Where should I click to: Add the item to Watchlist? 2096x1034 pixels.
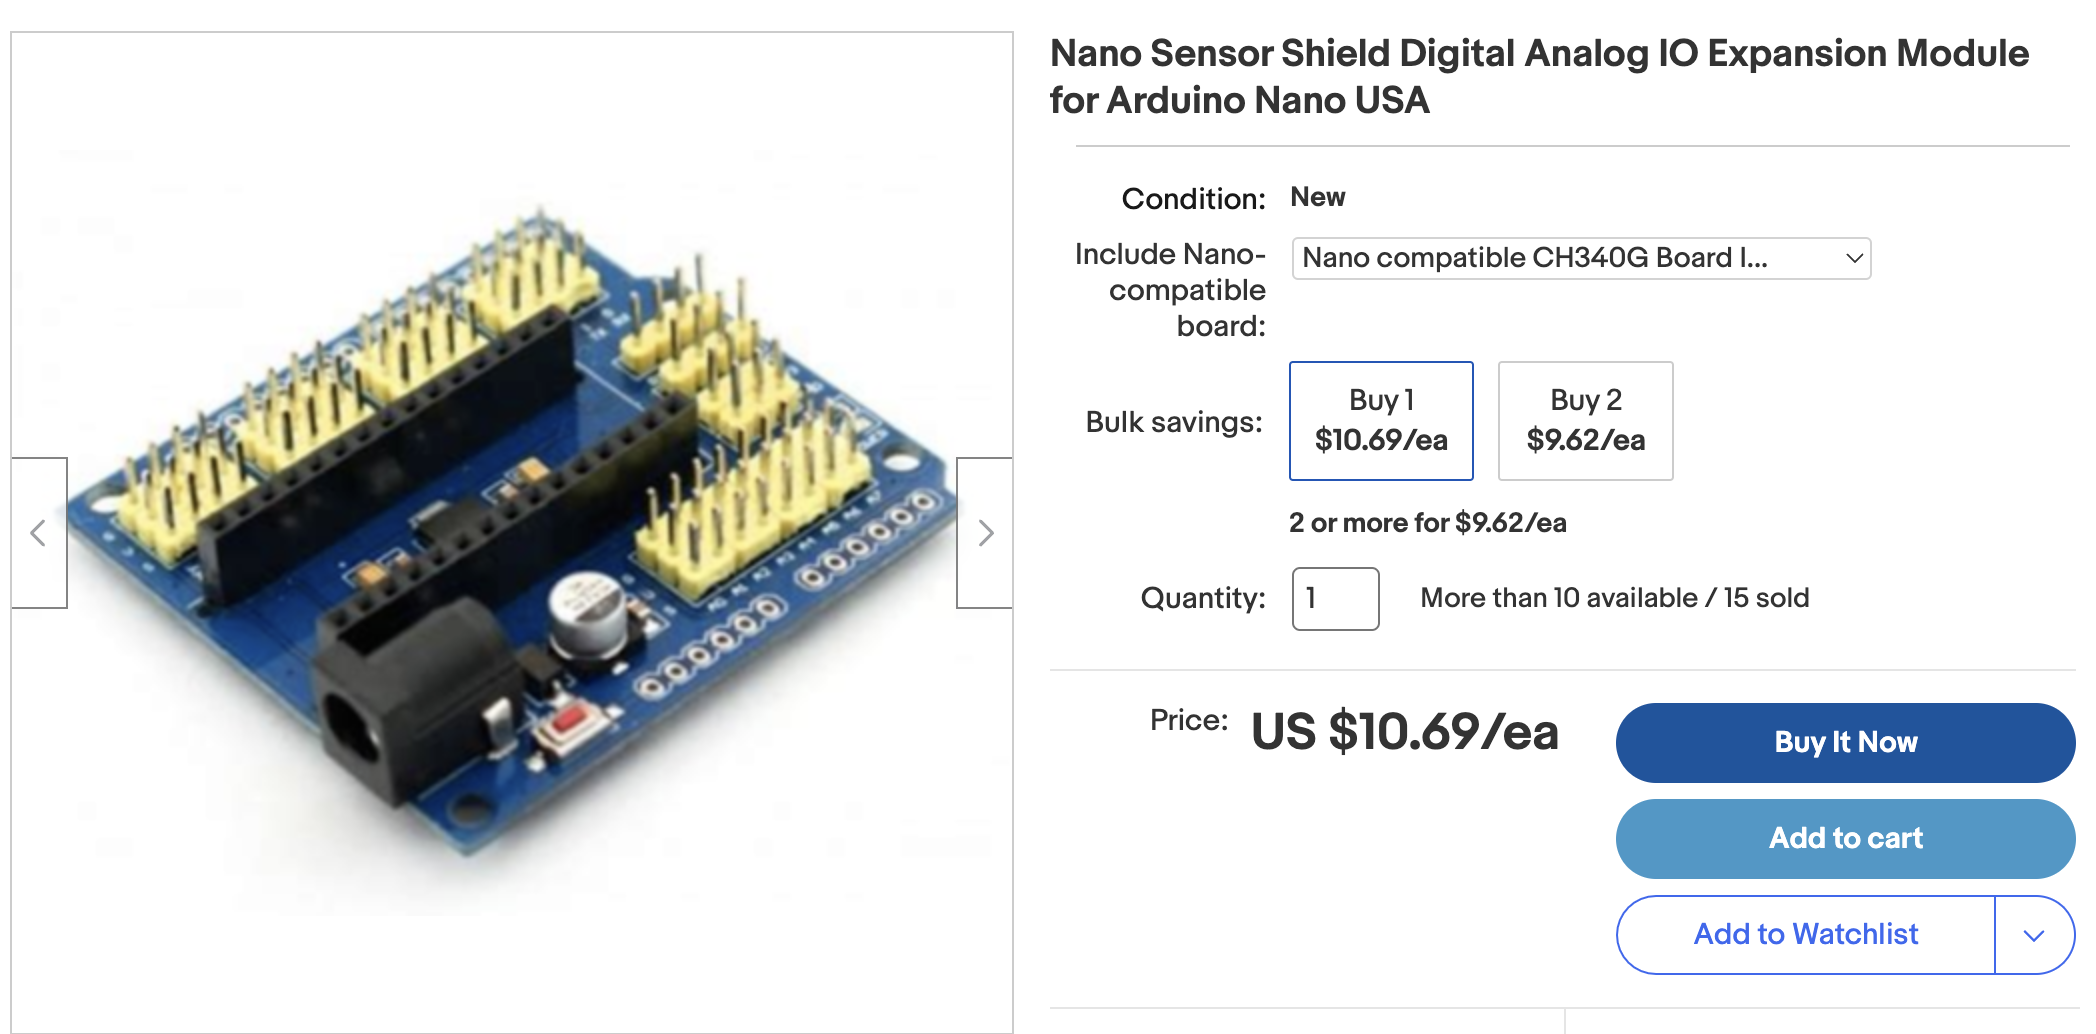1804,935
